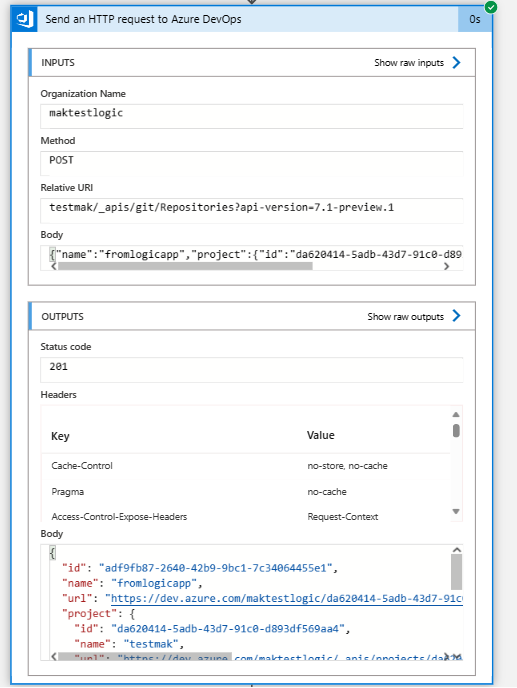This screenshot has width=517, height=688.
Task: Click Headers table scroll down arrow
Action: pyautogui.click(x=456, y=512)
